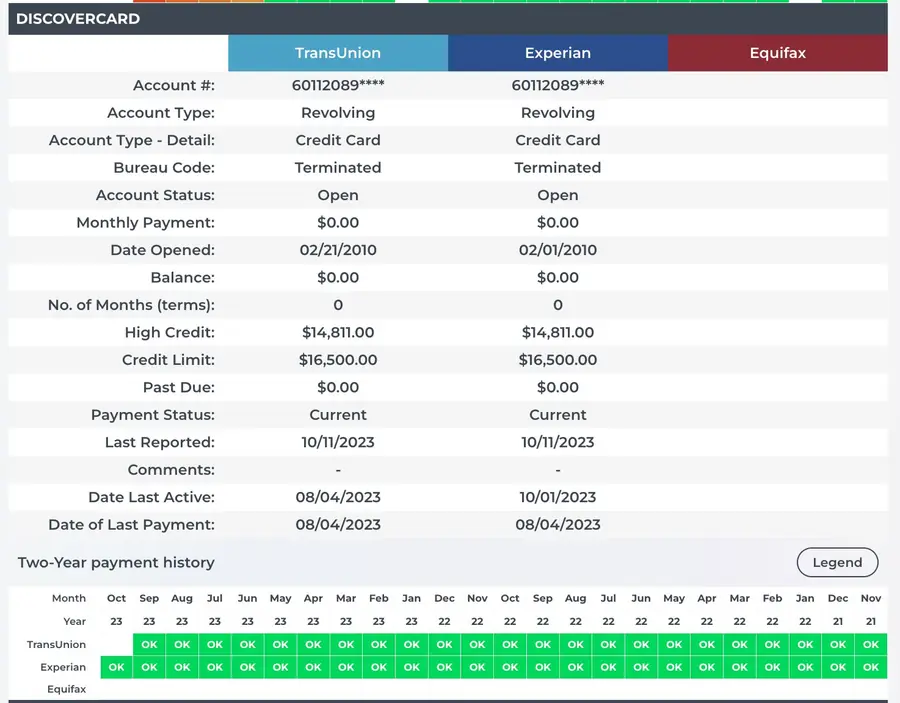This screenshot has width=900, height=703.
Task: Click TransUnion Last Reported 10/11/2023
Action: 338,442
